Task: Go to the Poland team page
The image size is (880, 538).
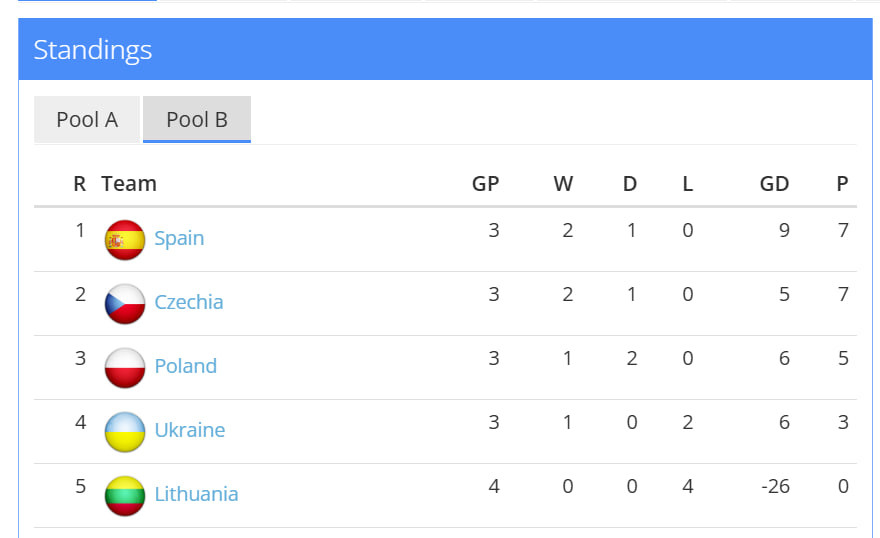Action: 185,367
